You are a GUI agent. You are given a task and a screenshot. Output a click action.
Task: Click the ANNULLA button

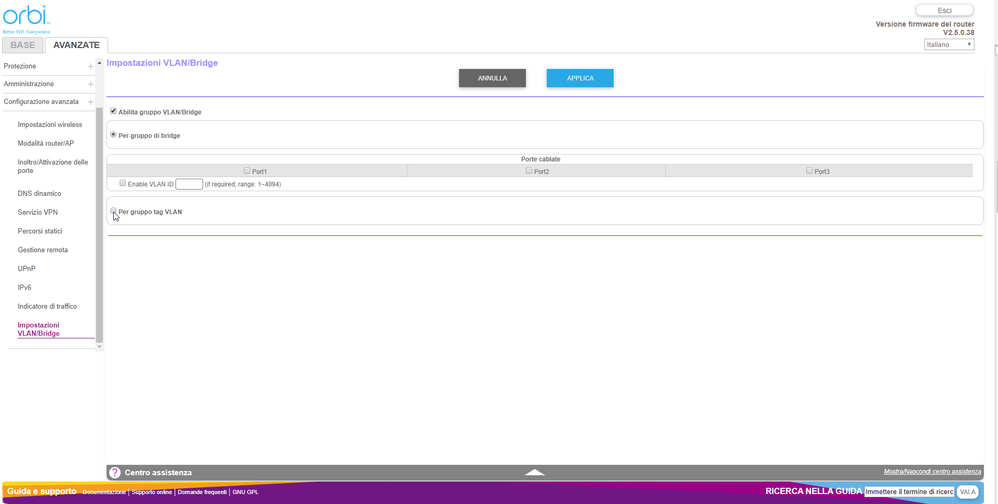[x=492, y=78]
